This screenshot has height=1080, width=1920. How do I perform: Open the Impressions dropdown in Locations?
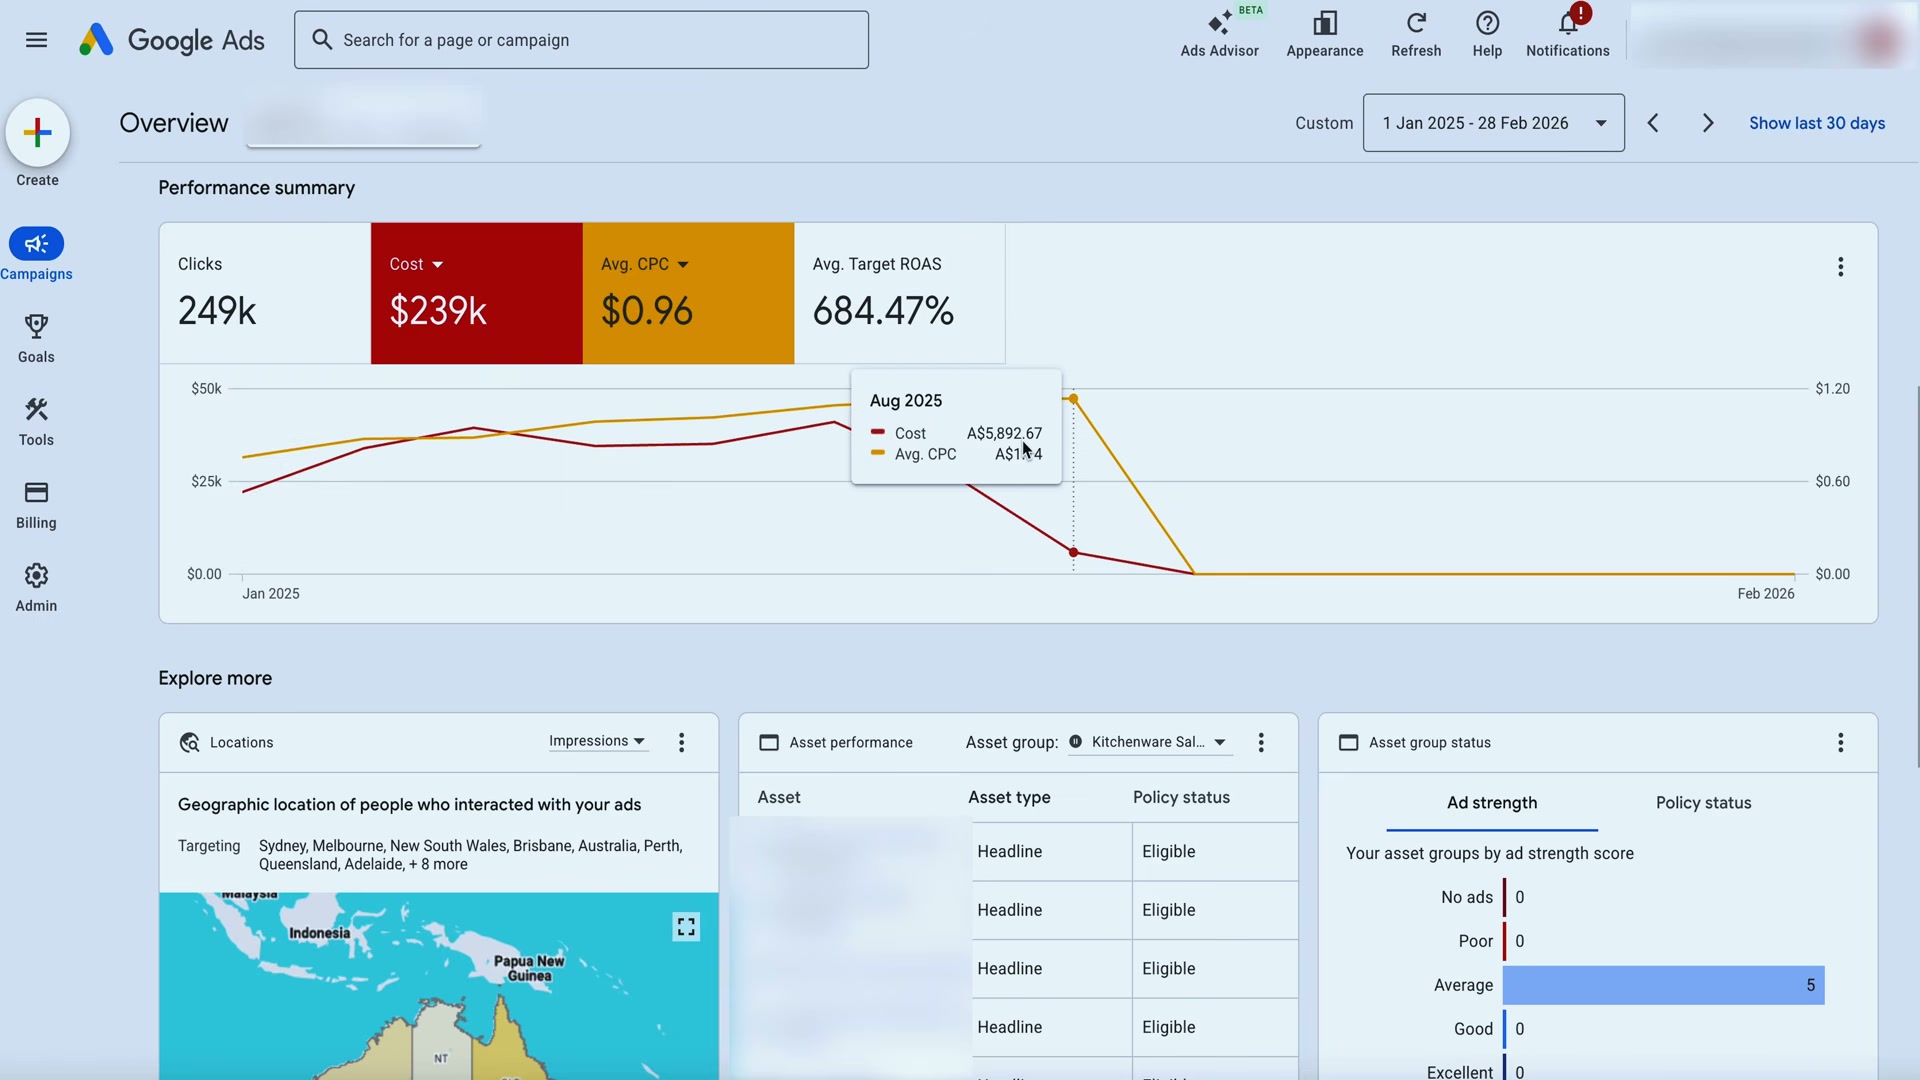[597, 741]
